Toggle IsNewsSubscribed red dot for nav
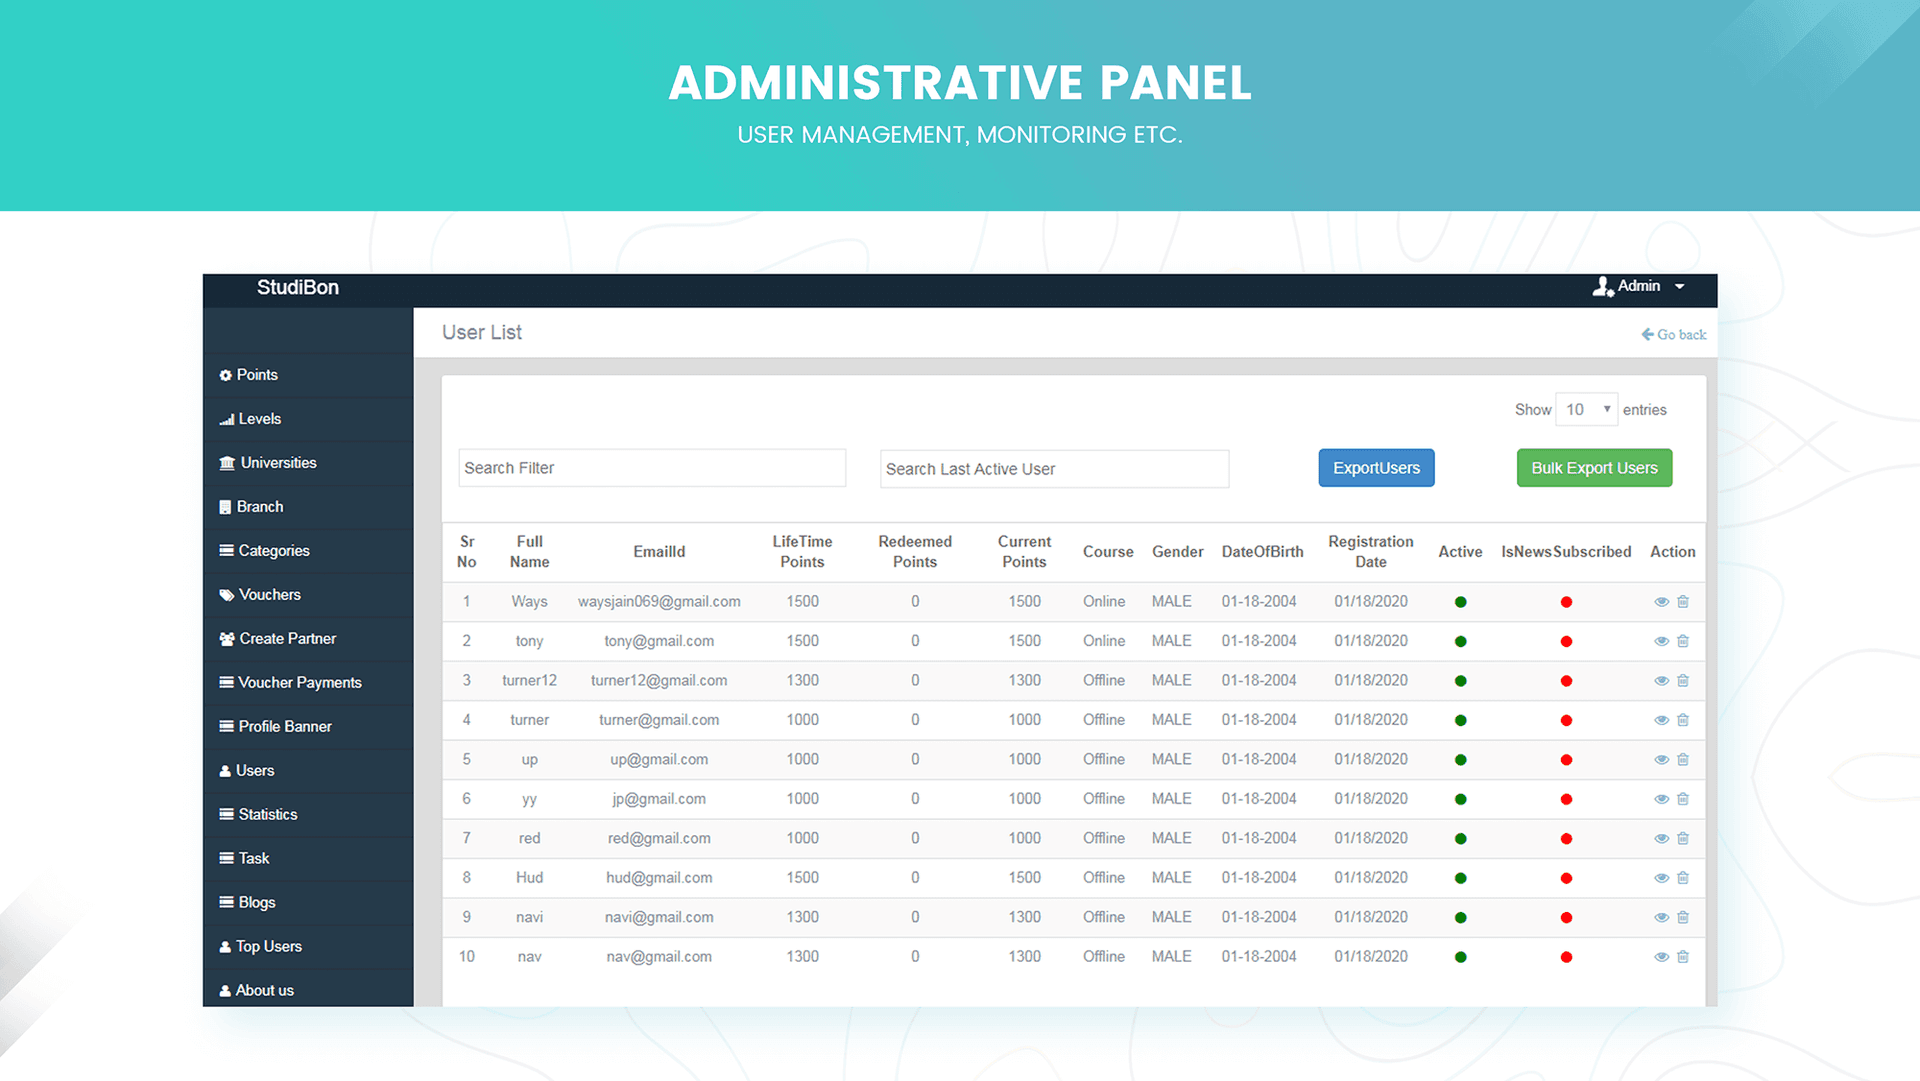The width and height of the screenshot is (1920, 1081). point(1566,958)
